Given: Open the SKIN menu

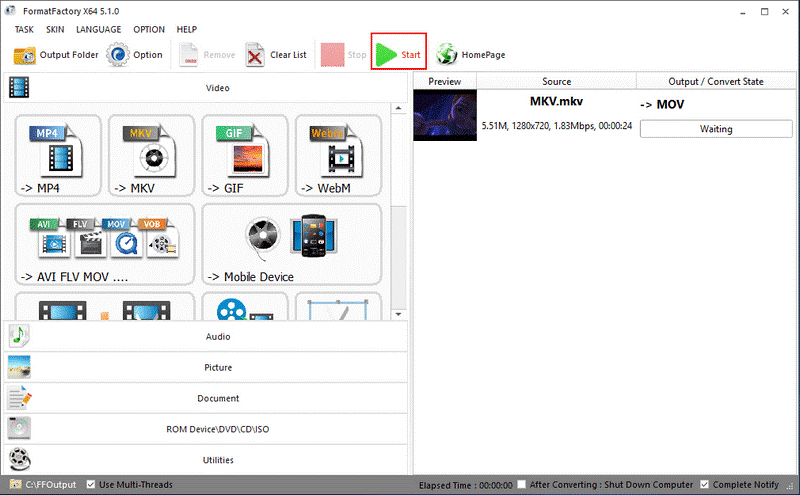Looking at the screenshot, I should (x=55, y=30).
